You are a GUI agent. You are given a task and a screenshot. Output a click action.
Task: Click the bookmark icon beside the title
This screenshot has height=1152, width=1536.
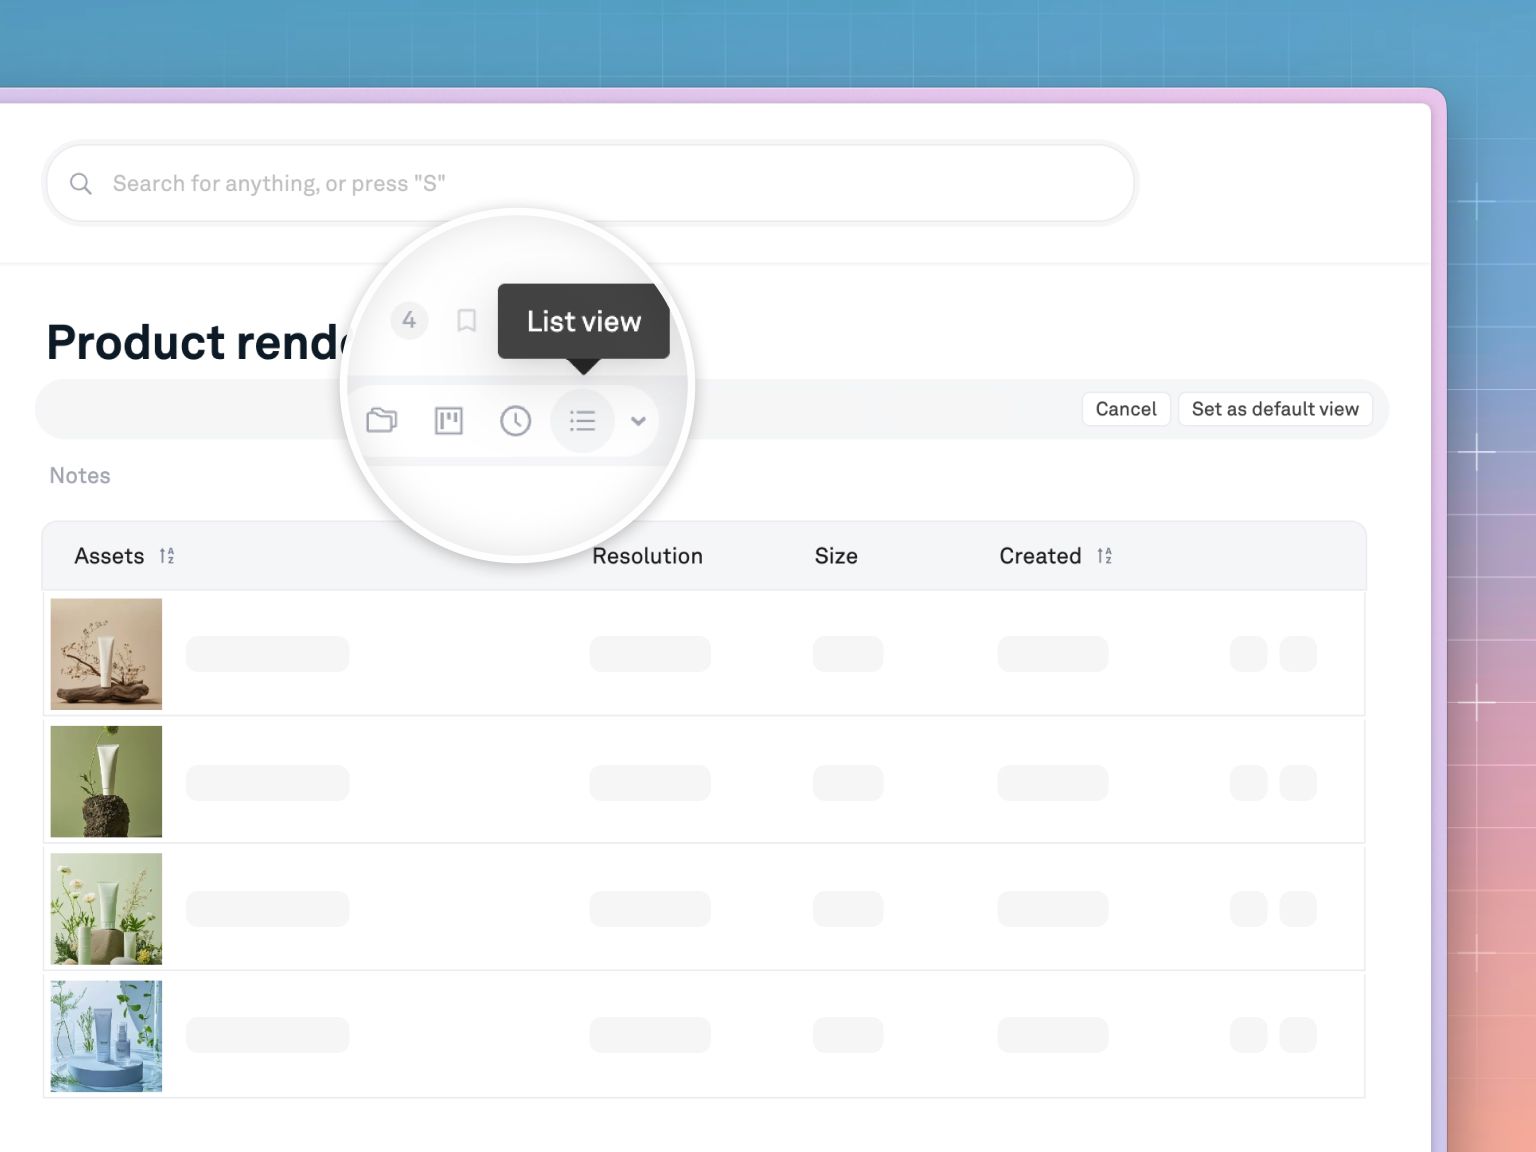(466, 321)
